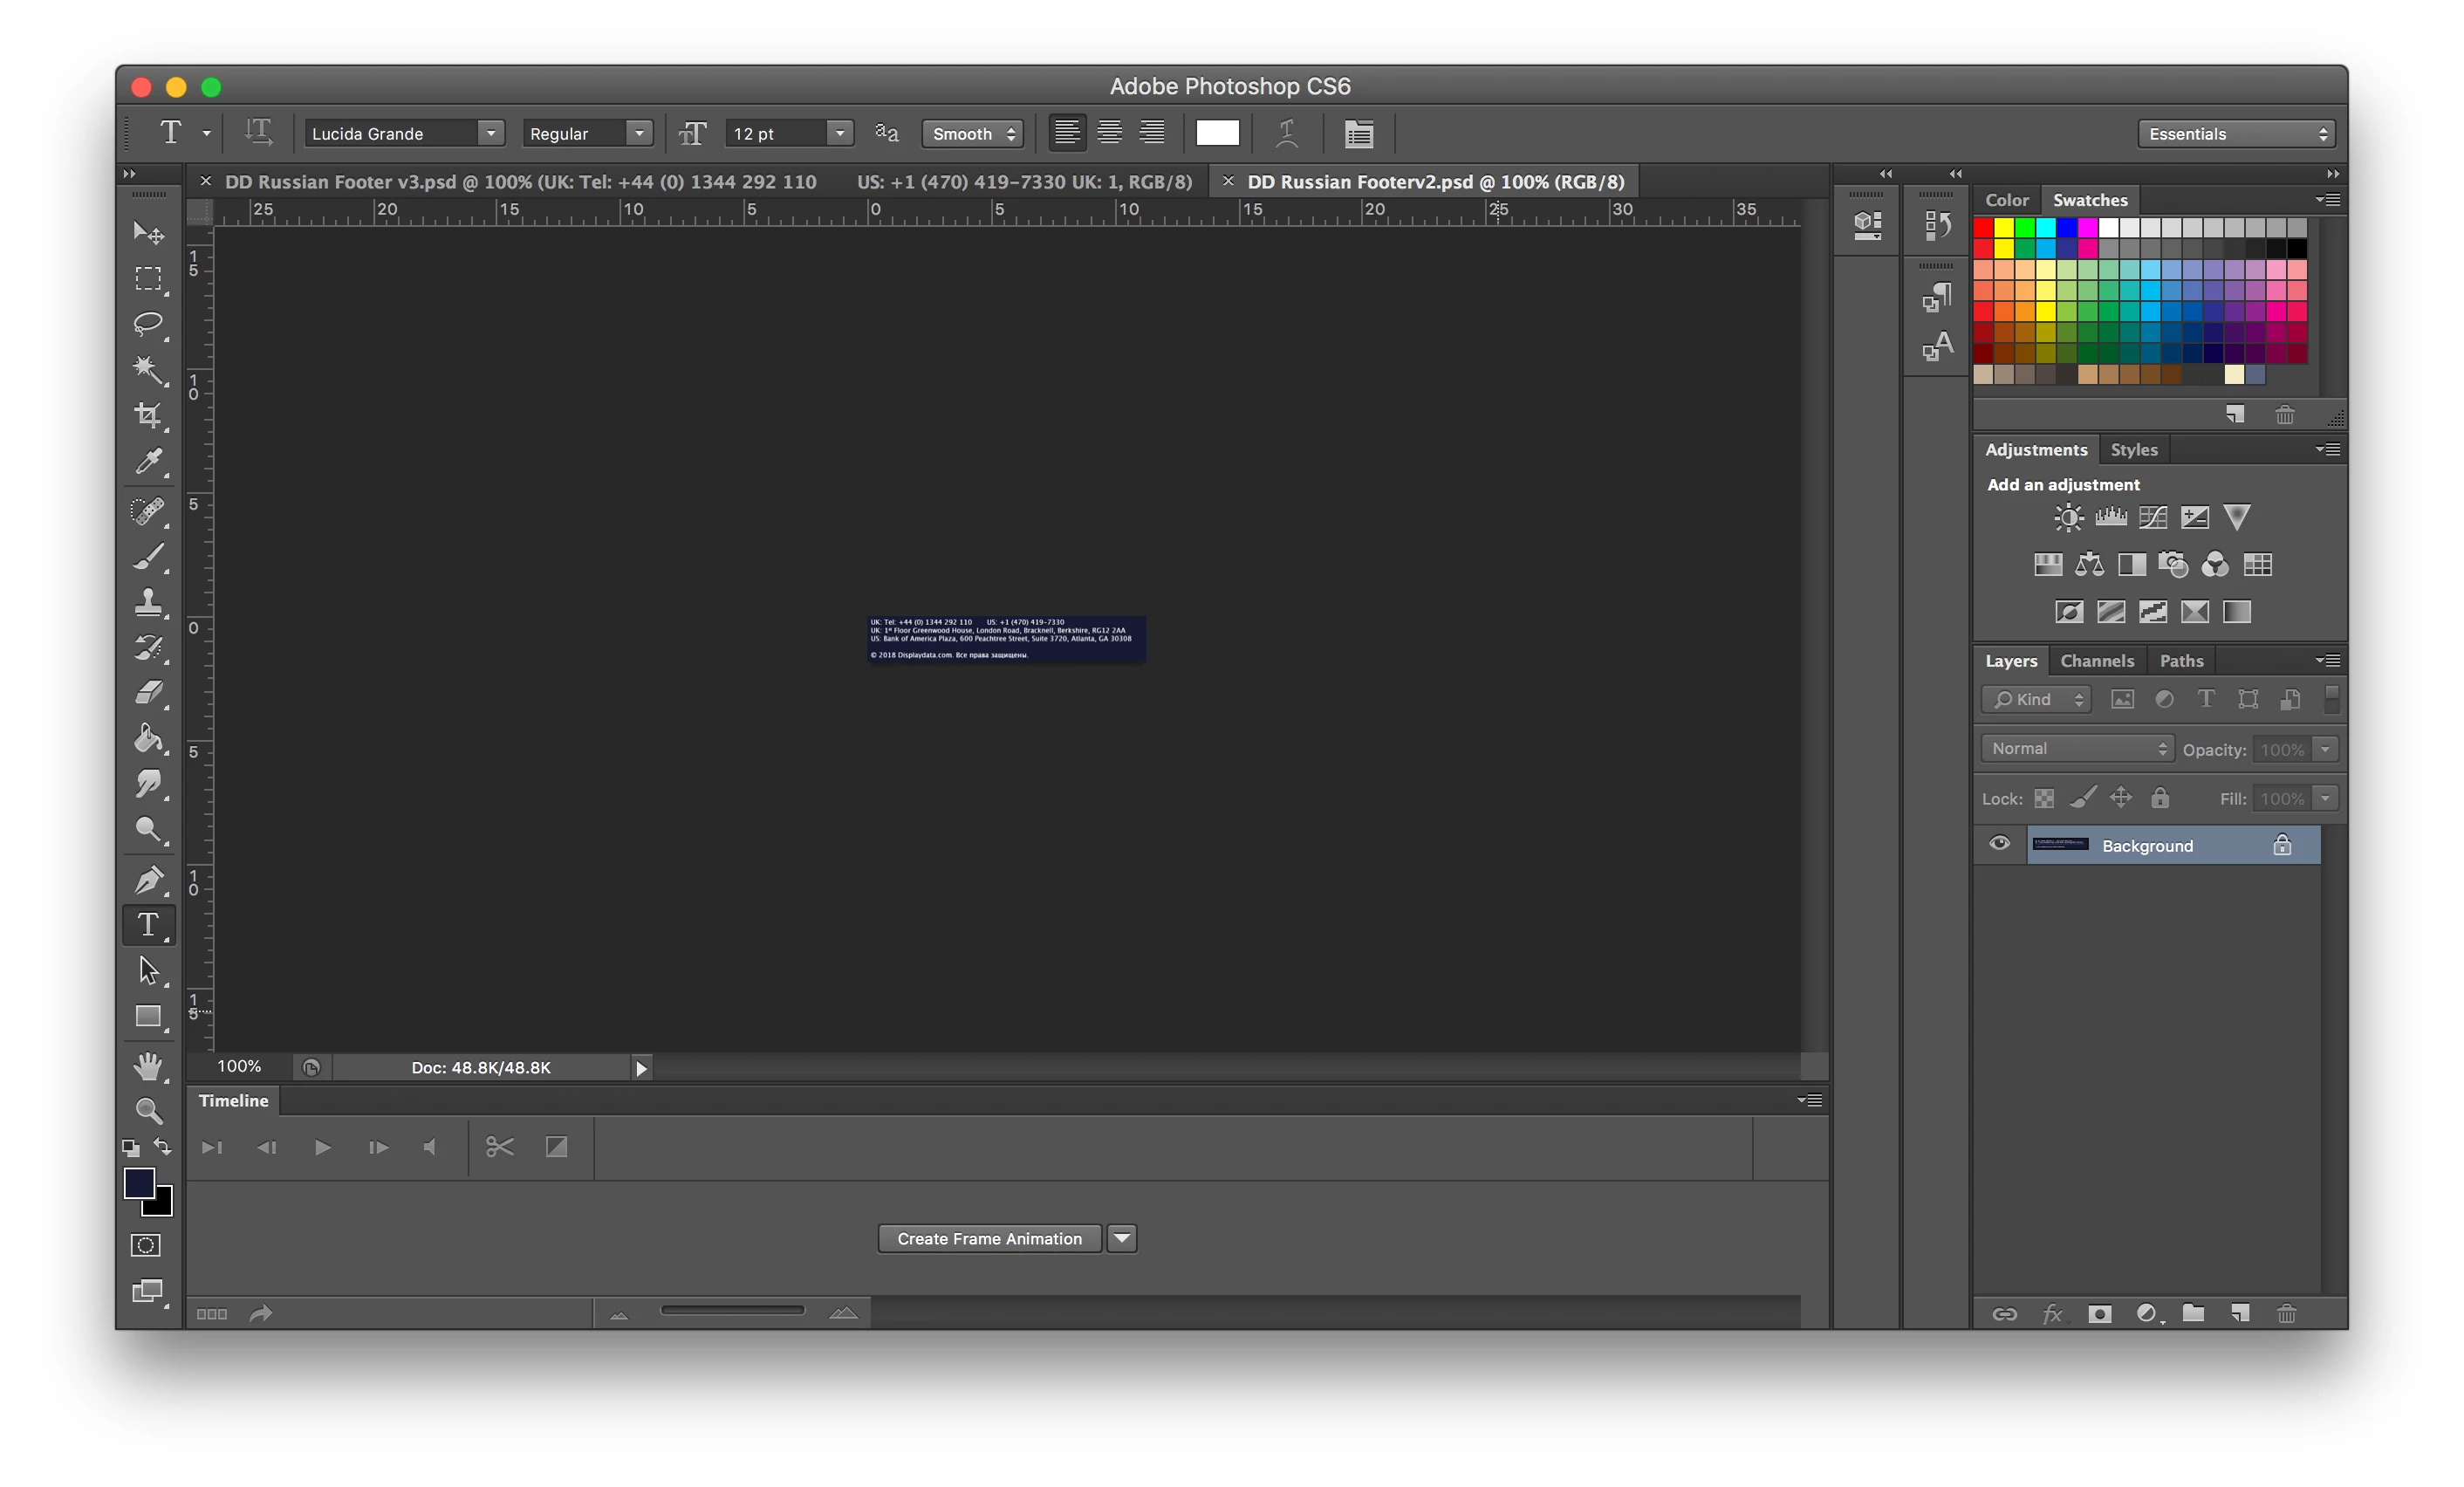Add a Brightness/Contrast adjustment
The image size is (2464, 1487).
(x=2068, y=517)
